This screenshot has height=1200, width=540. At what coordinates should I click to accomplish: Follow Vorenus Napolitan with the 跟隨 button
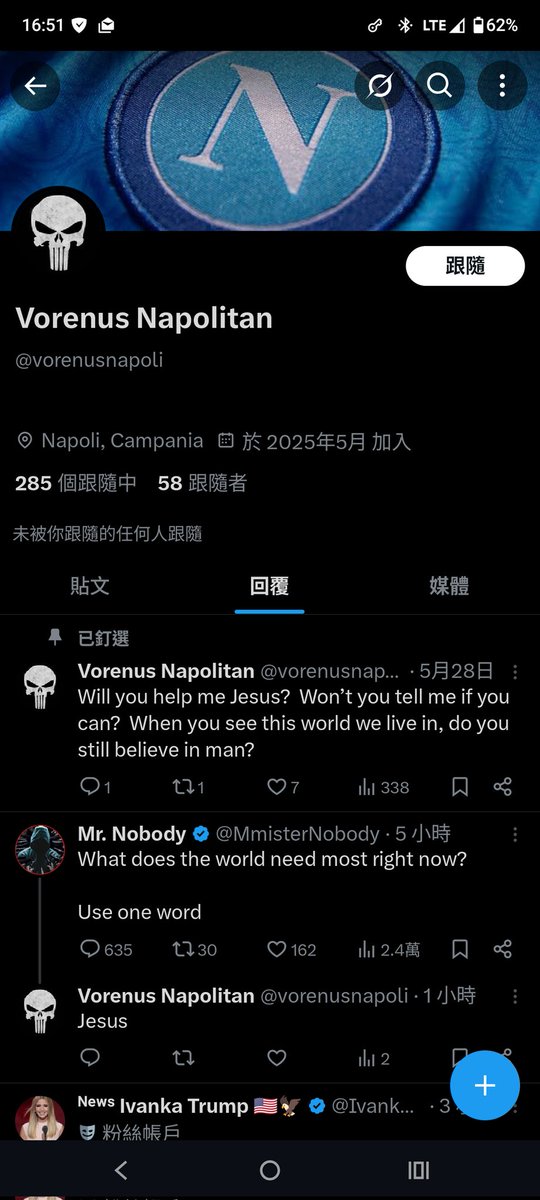tap(465, 266)
